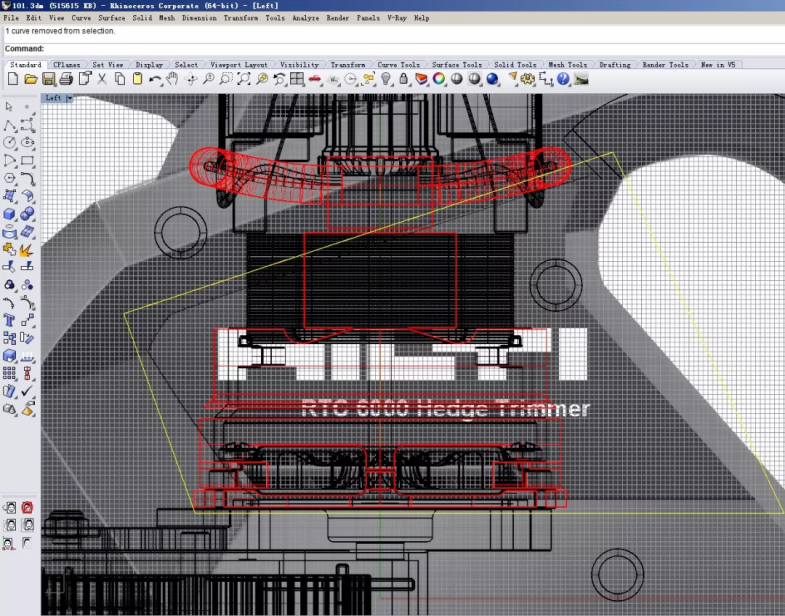This screenshot has width=785, height=616.
Task: Click the Zoom Extents icon
Action: pyautogui.click(x=244, y=79)
